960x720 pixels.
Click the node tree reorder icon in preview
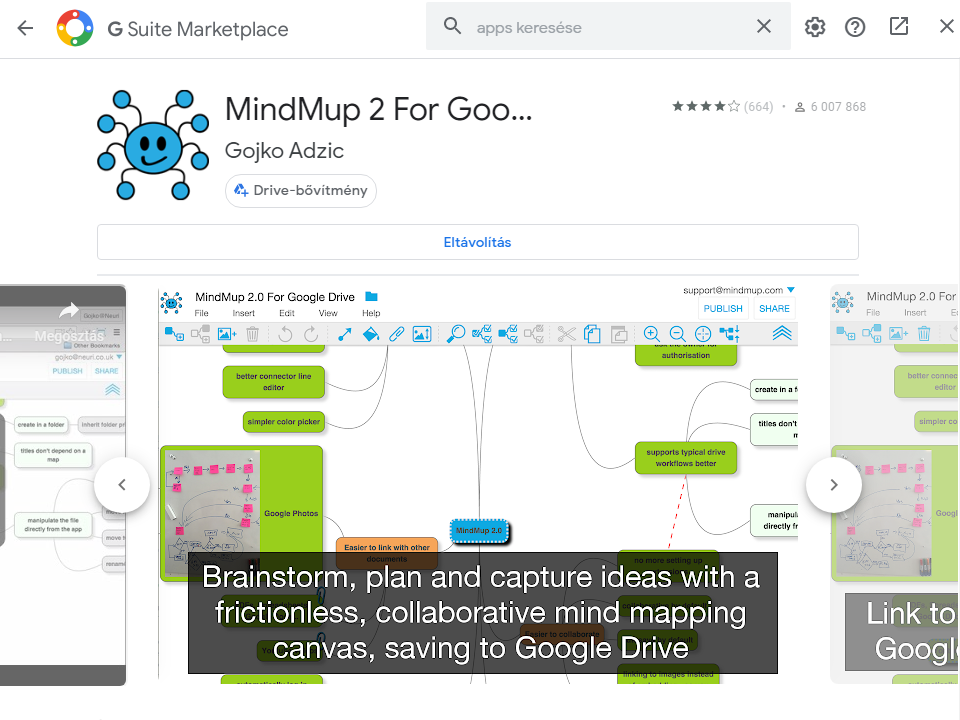(729, 334)
